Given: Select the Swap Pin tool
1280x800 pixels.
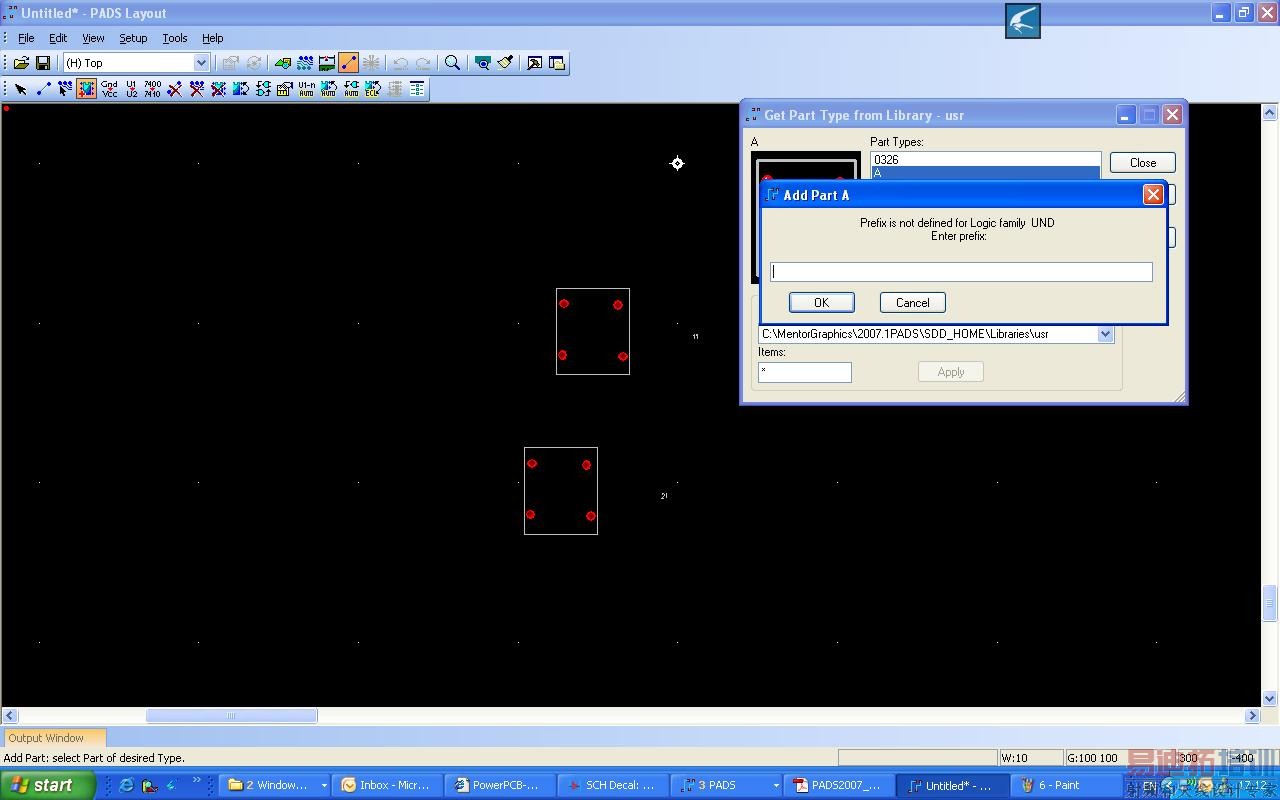Looking at the screenshot, I should tap(241, 89).
